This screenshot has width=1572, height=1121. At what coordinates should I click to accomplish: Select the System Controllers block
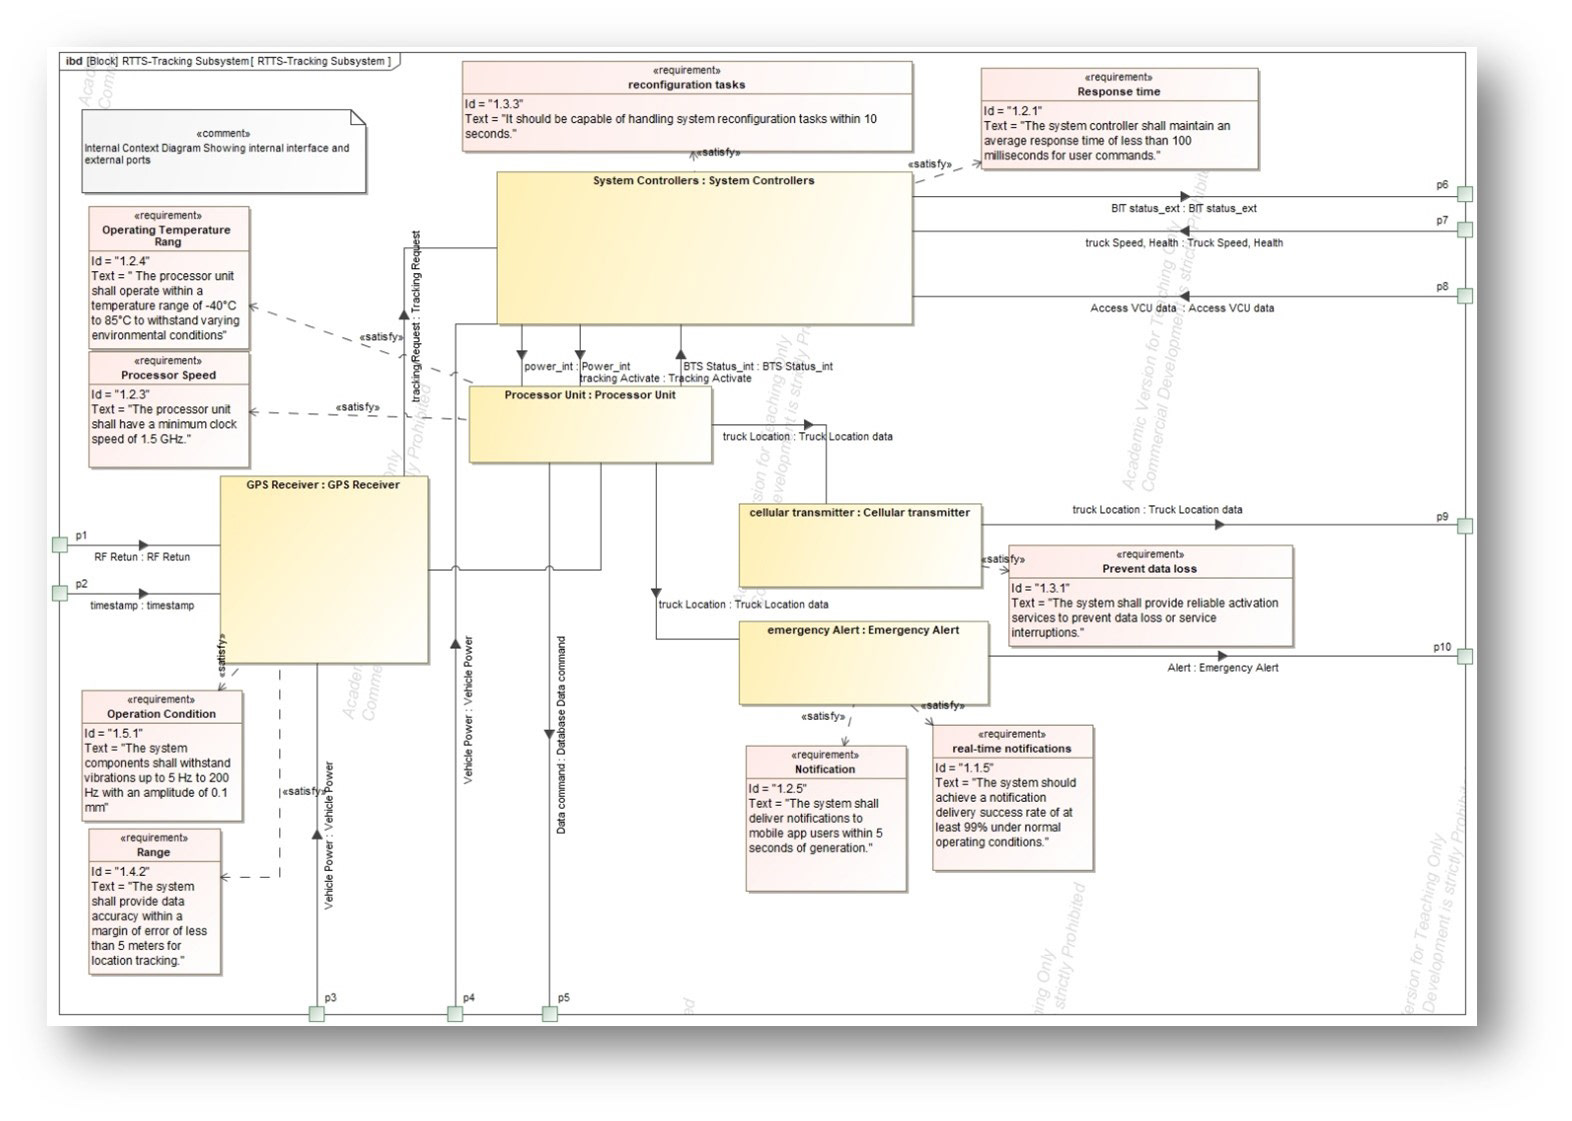(704, 248)
